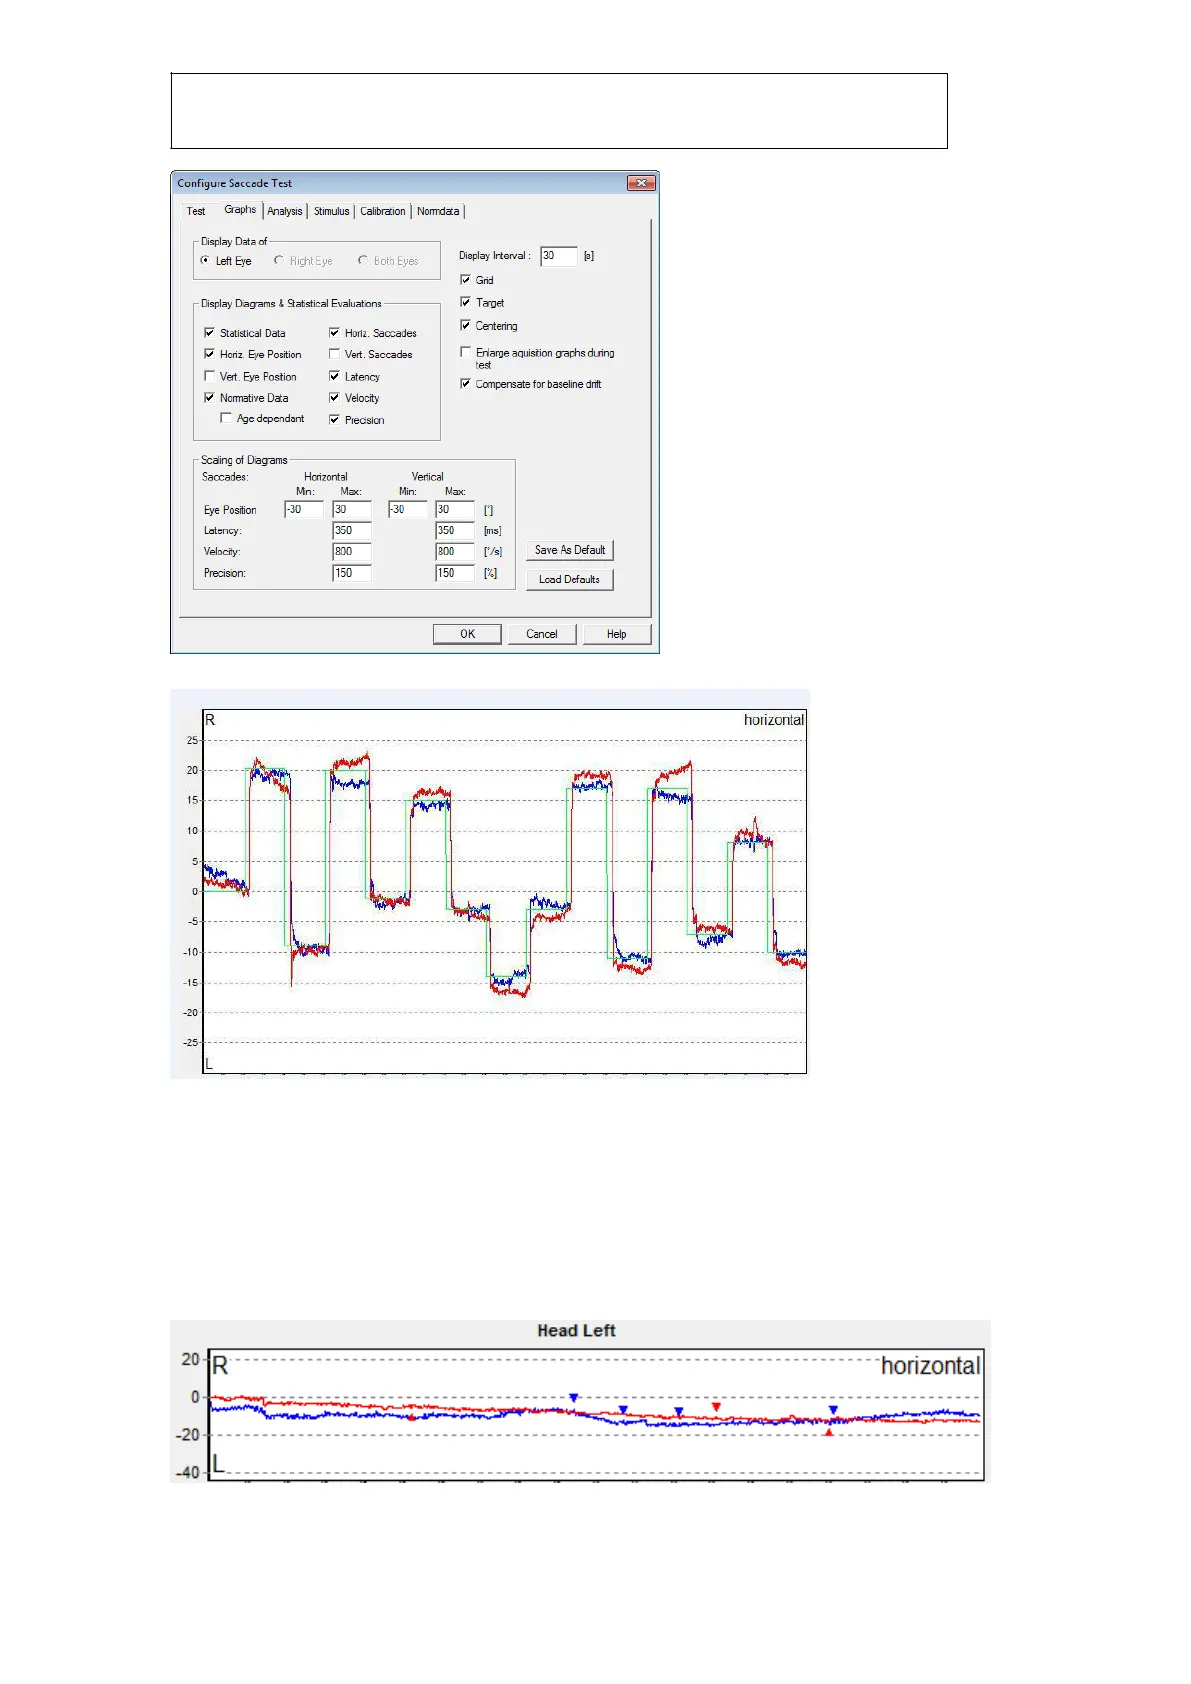Toggle the Age dependant checkbox

coord(226,418)
